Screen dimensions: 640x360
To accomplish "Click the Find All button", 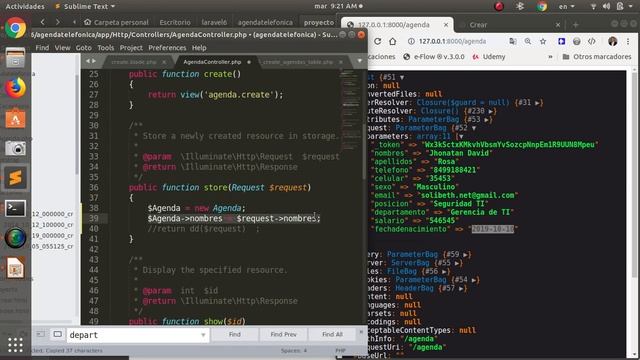I will pos(332,334).
